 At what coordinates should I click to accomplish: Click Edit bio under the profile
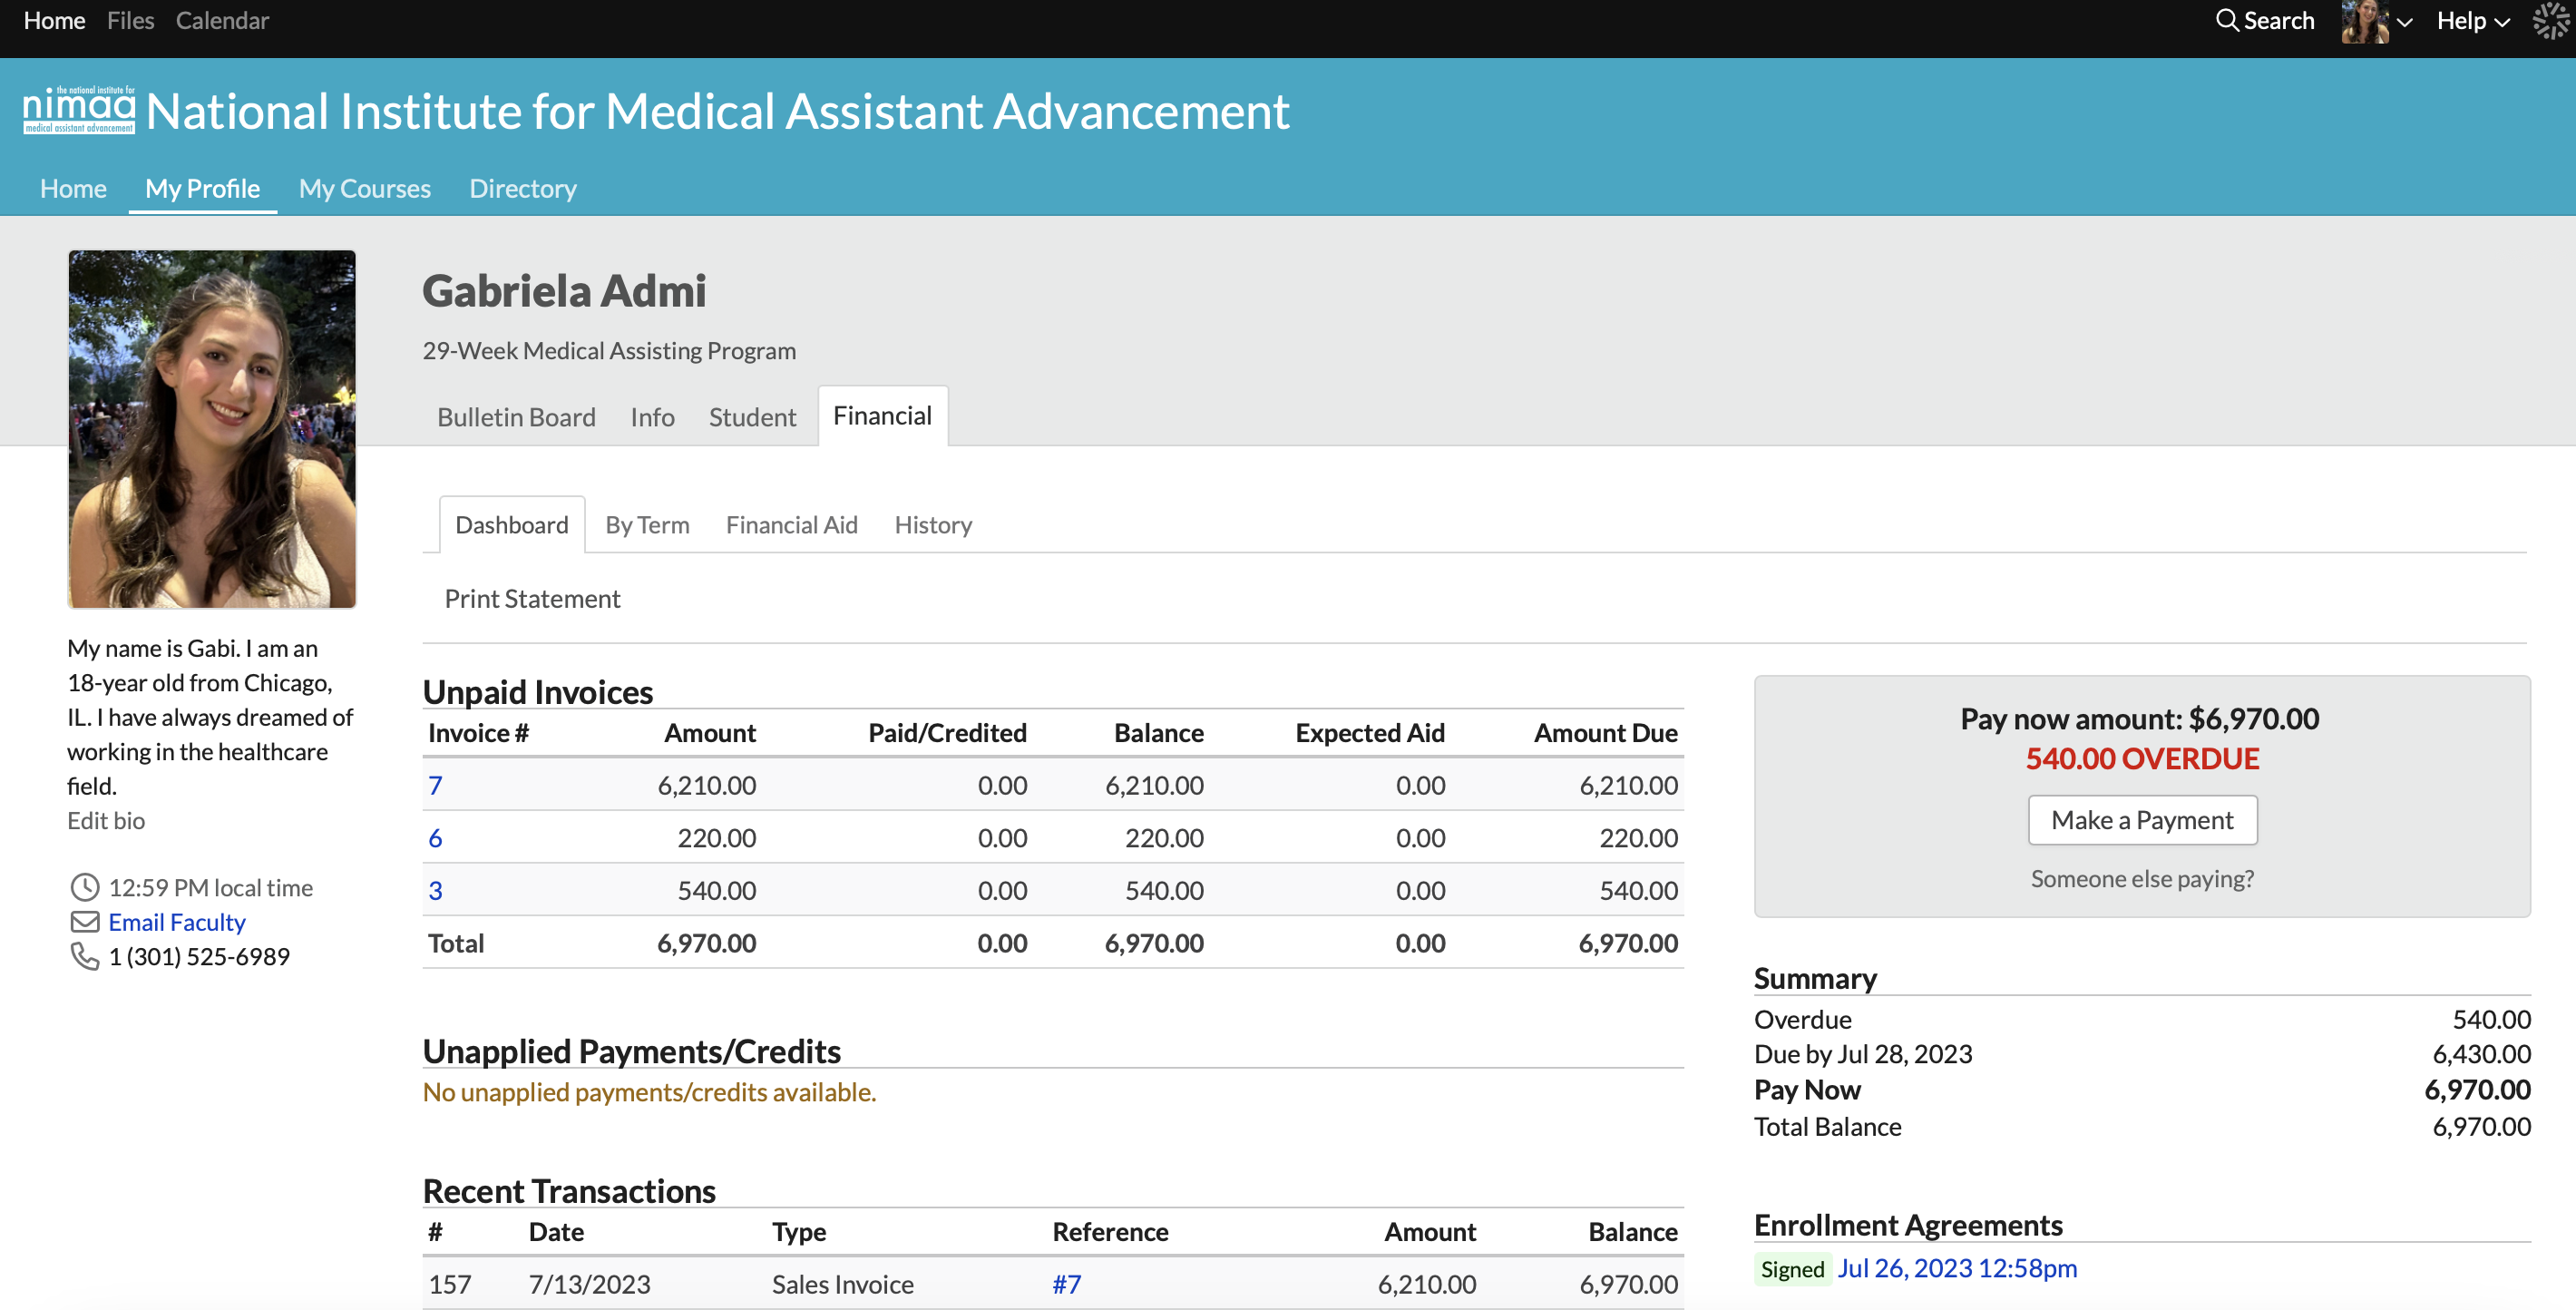[x=106, y=820]
